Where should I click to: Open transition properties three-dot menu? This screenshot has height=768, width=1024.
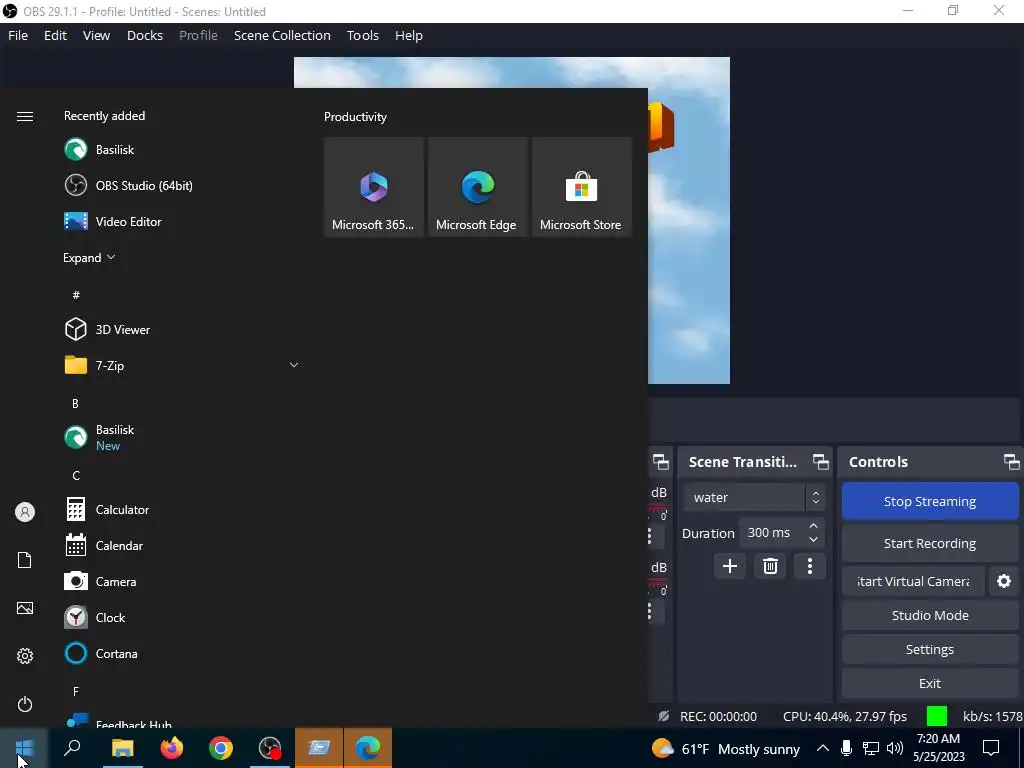810,566
